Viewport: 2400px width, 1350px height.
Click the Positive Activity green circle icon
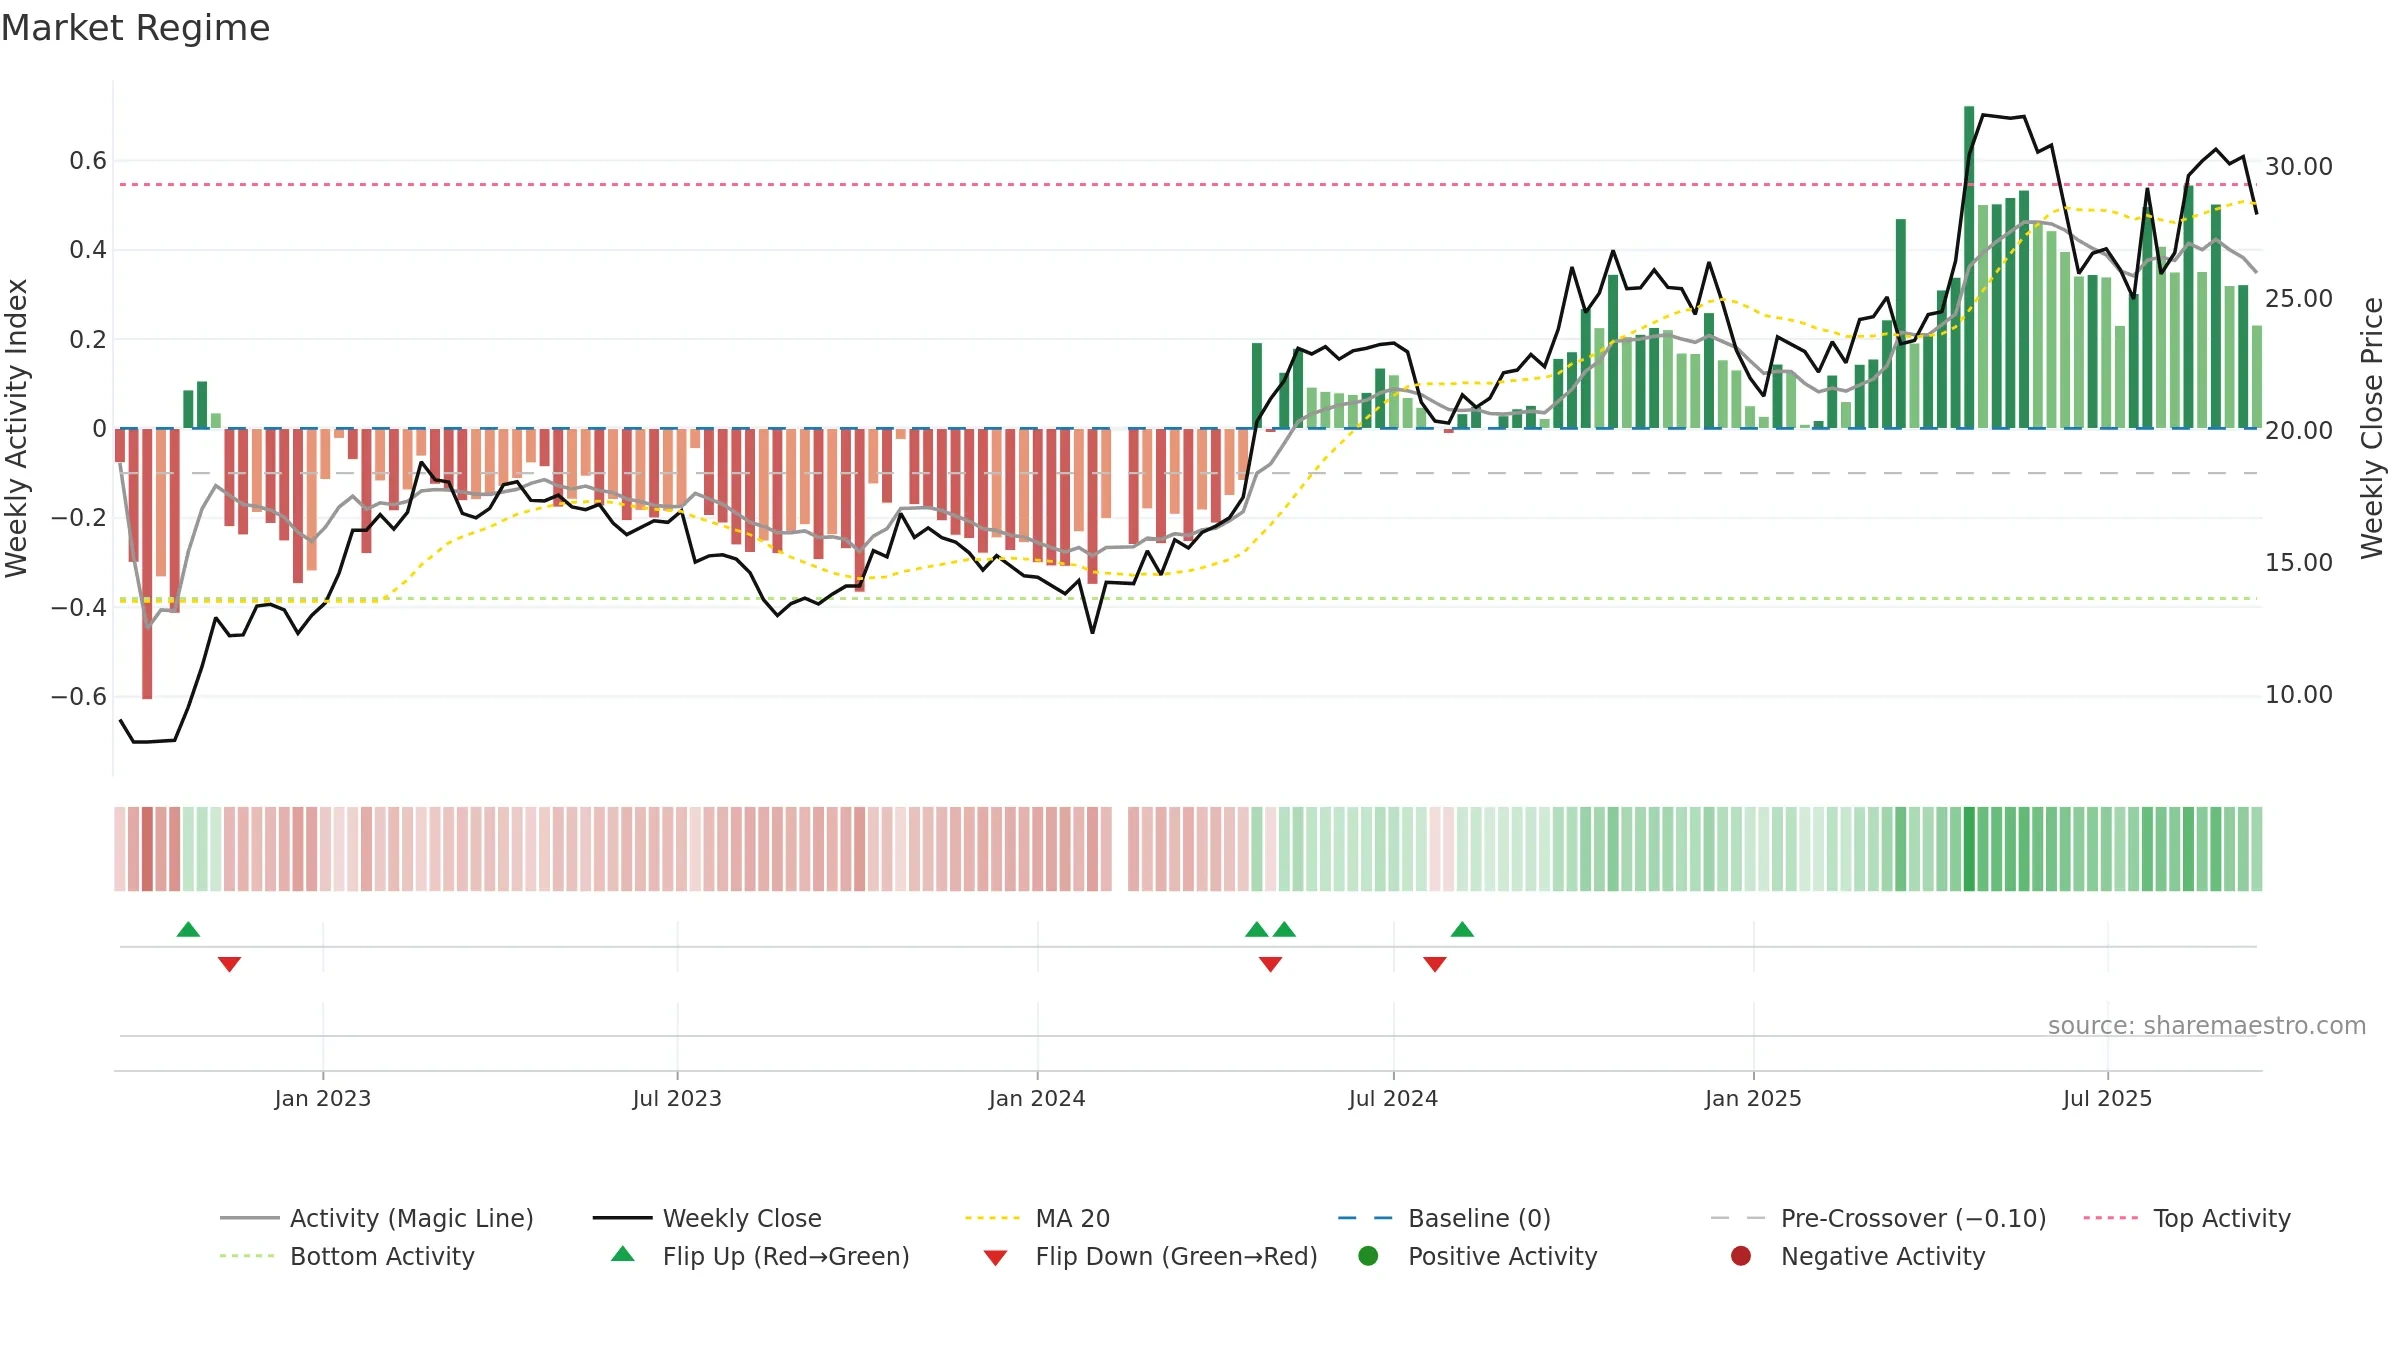point(1368,1256)
